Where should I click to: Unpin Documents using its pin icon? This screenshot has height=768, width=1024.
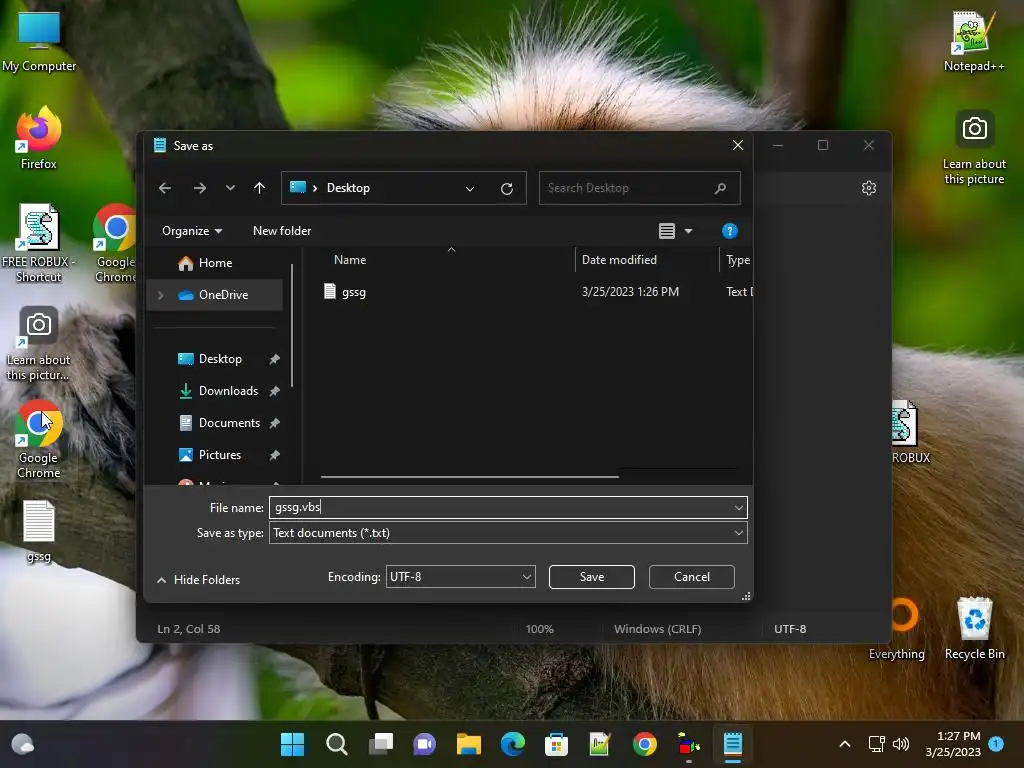(x=275, y=423)
